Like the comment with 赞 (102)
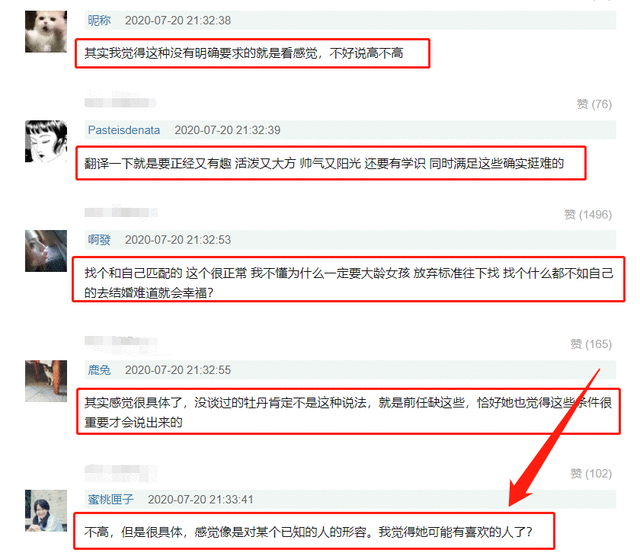Screen dimensions: 640x556 tap(591, 474)
